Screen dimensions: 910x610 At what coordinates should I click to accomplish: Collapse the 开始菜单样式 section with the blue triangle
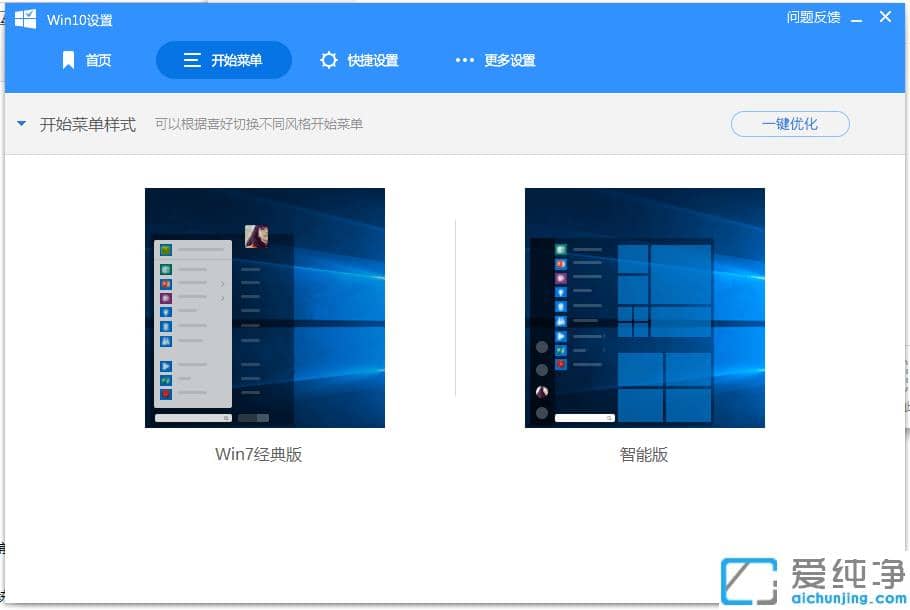point(21,123)
